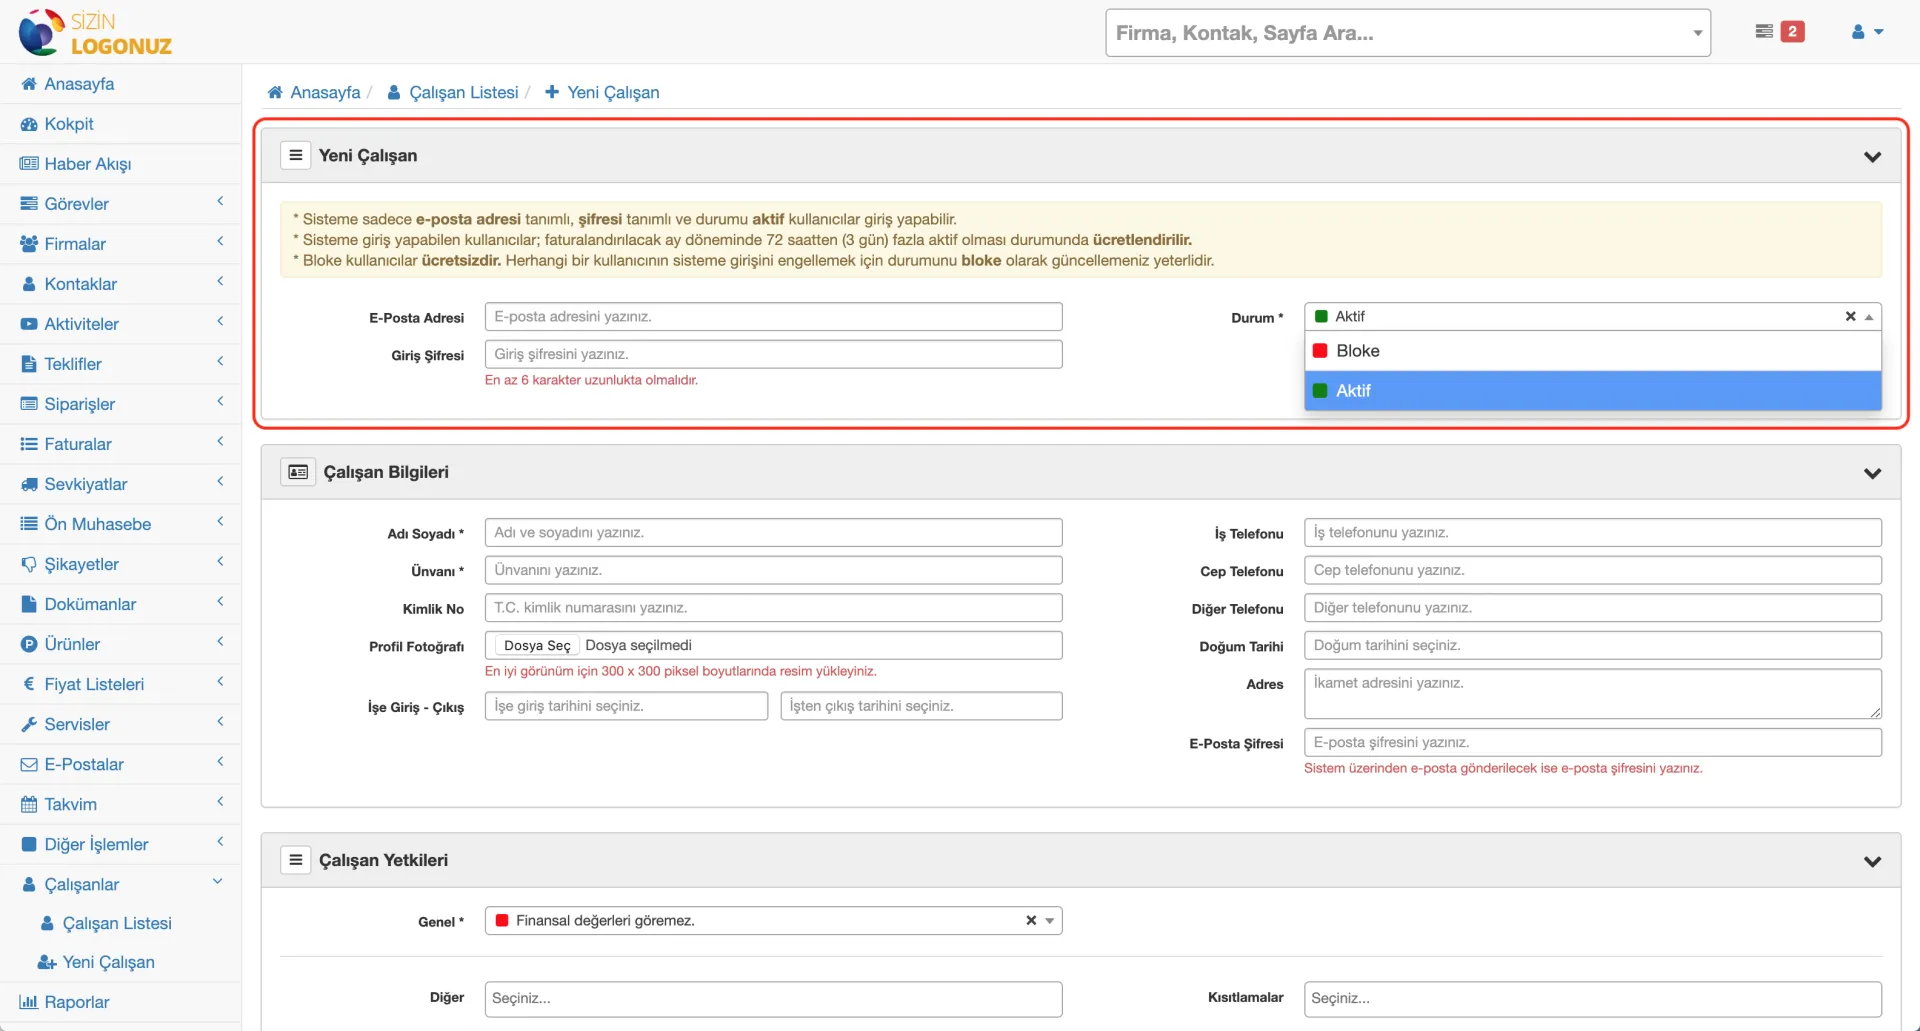Clear the Genel selection with the X
1920x1031 pixels.
(1031, 920)
